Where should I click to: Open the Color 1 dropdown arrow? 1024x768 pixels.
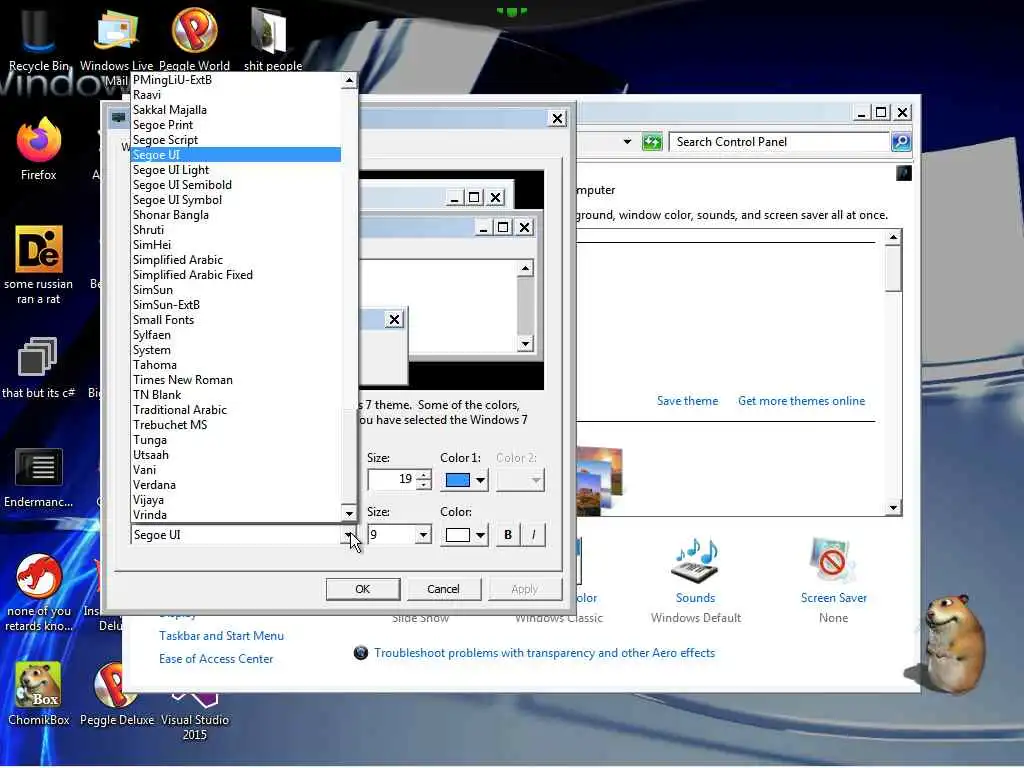click(x=481, y=481)
